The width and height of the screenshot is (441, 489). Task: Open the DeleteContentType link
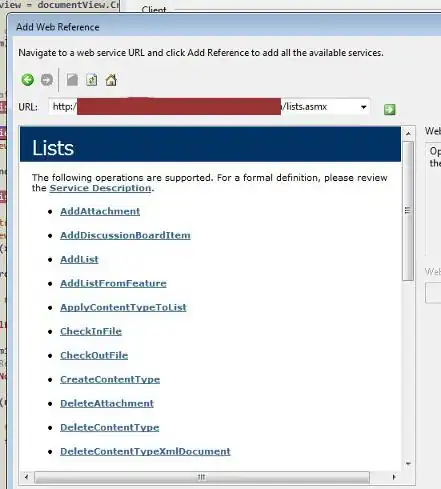click(110, 427)
